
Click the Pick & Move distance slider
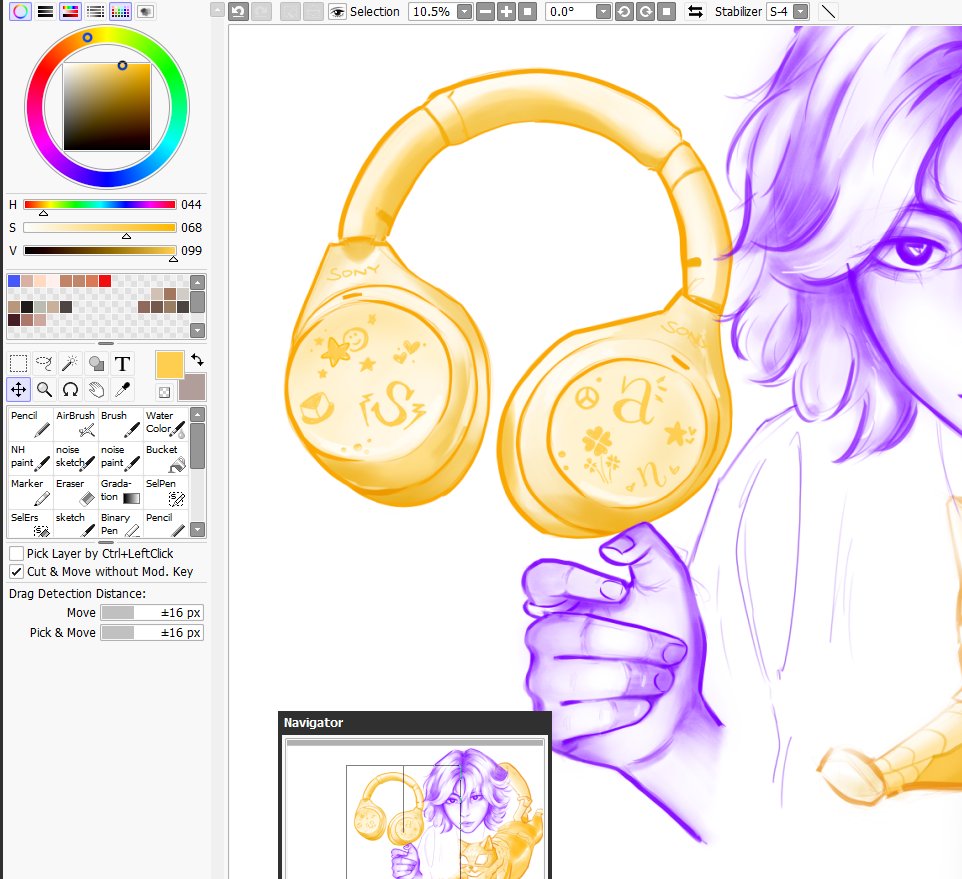click(152, 632)
